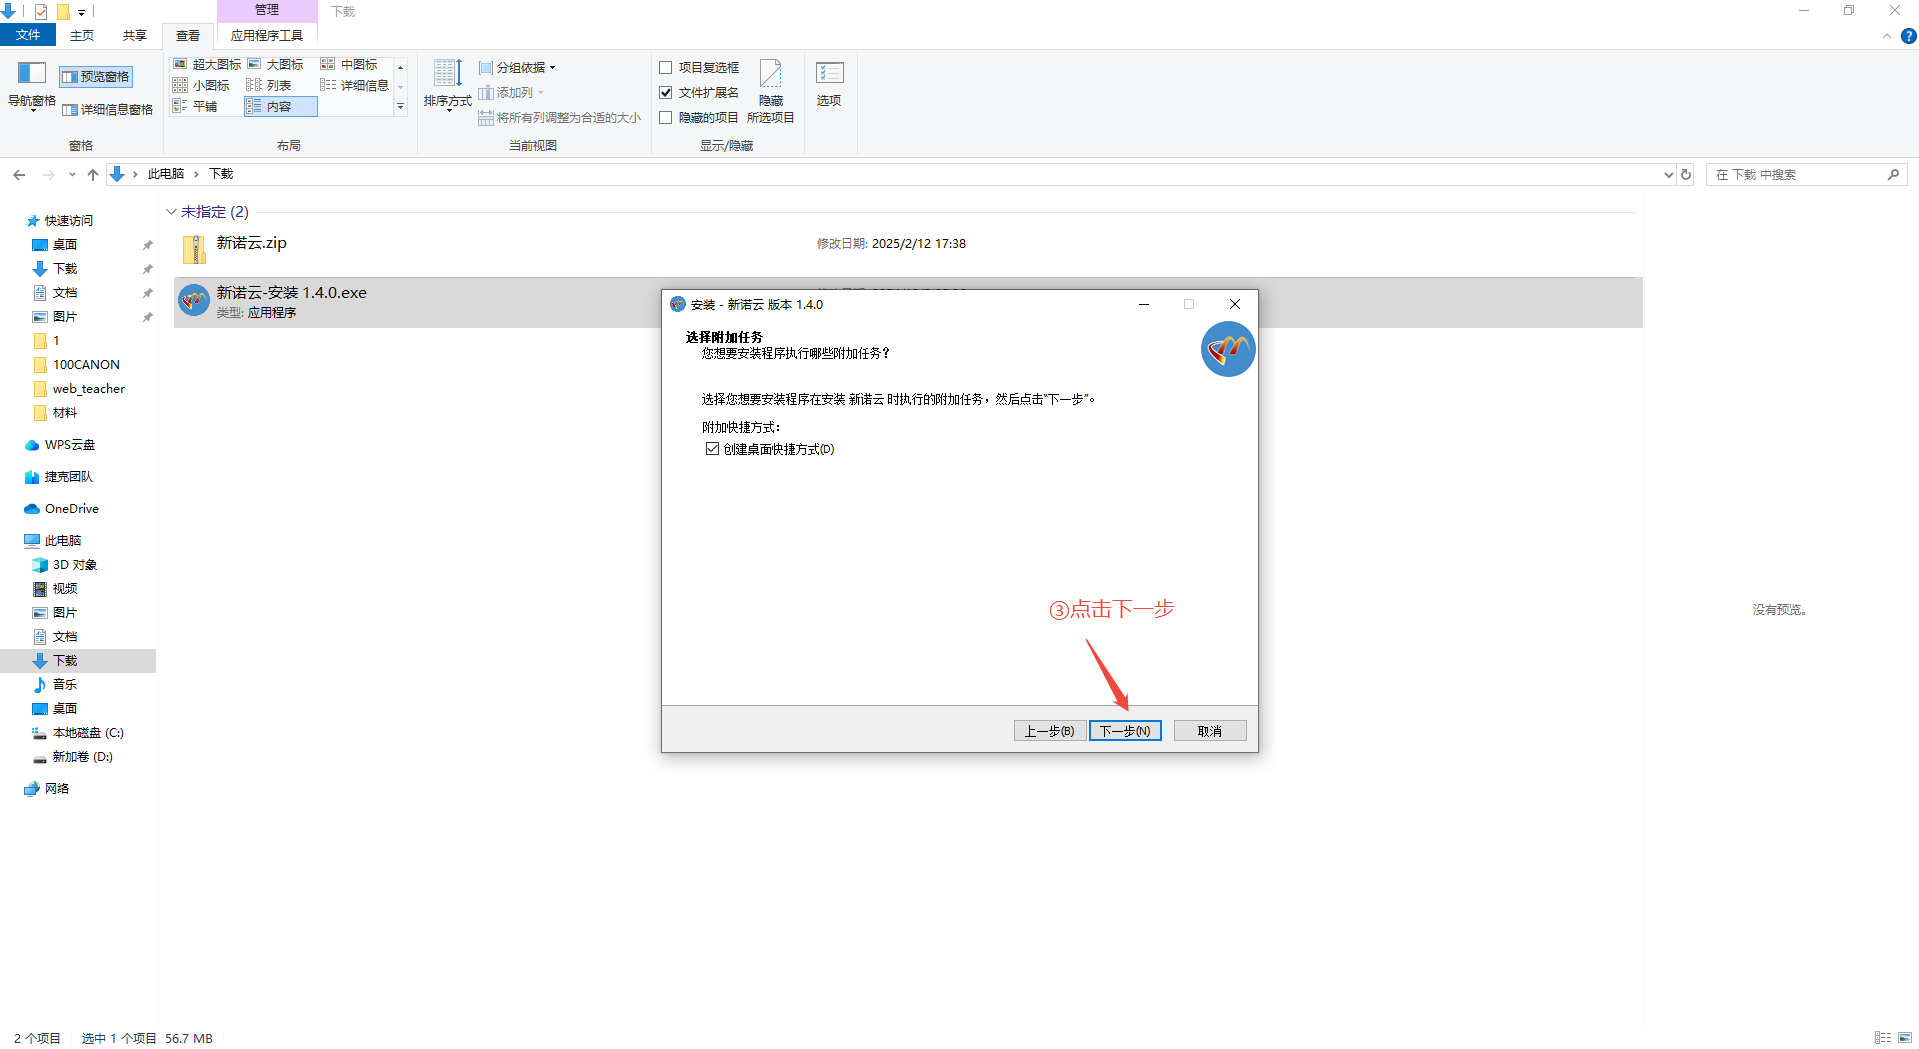Select content layout
The height and width of the screenshot is (1049, 1919).
point(280,106)
